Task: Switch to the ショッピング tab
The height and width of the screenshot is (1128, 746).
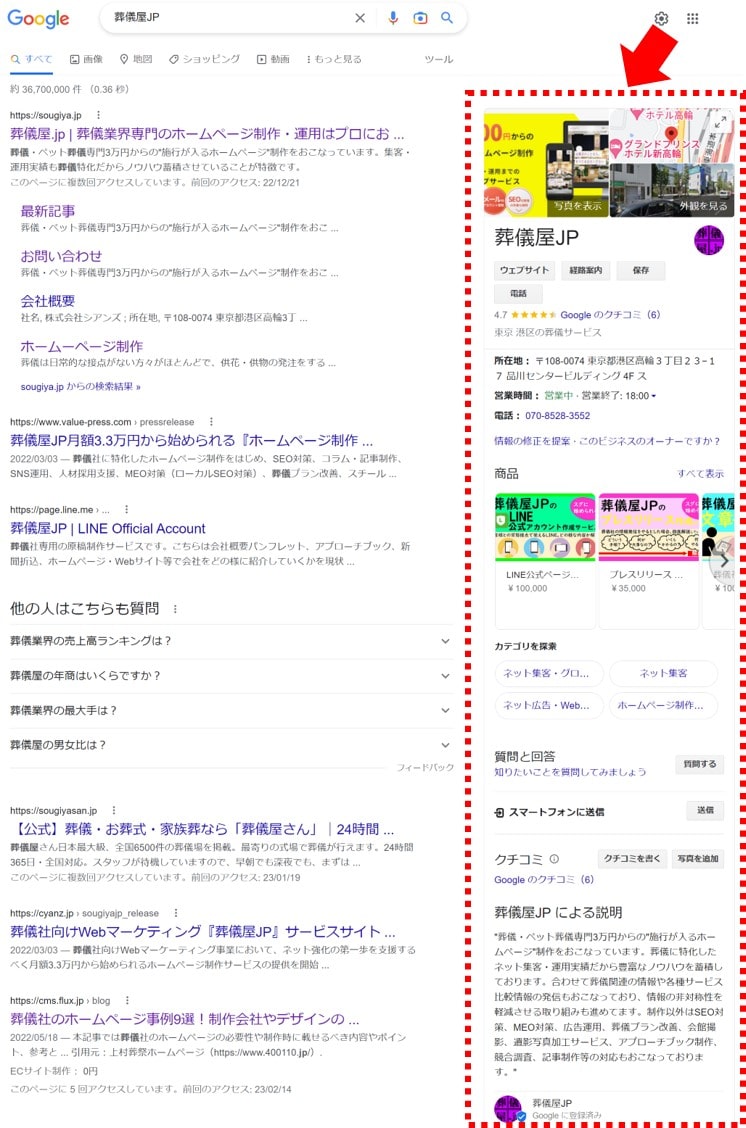Action: click(204, 59)
